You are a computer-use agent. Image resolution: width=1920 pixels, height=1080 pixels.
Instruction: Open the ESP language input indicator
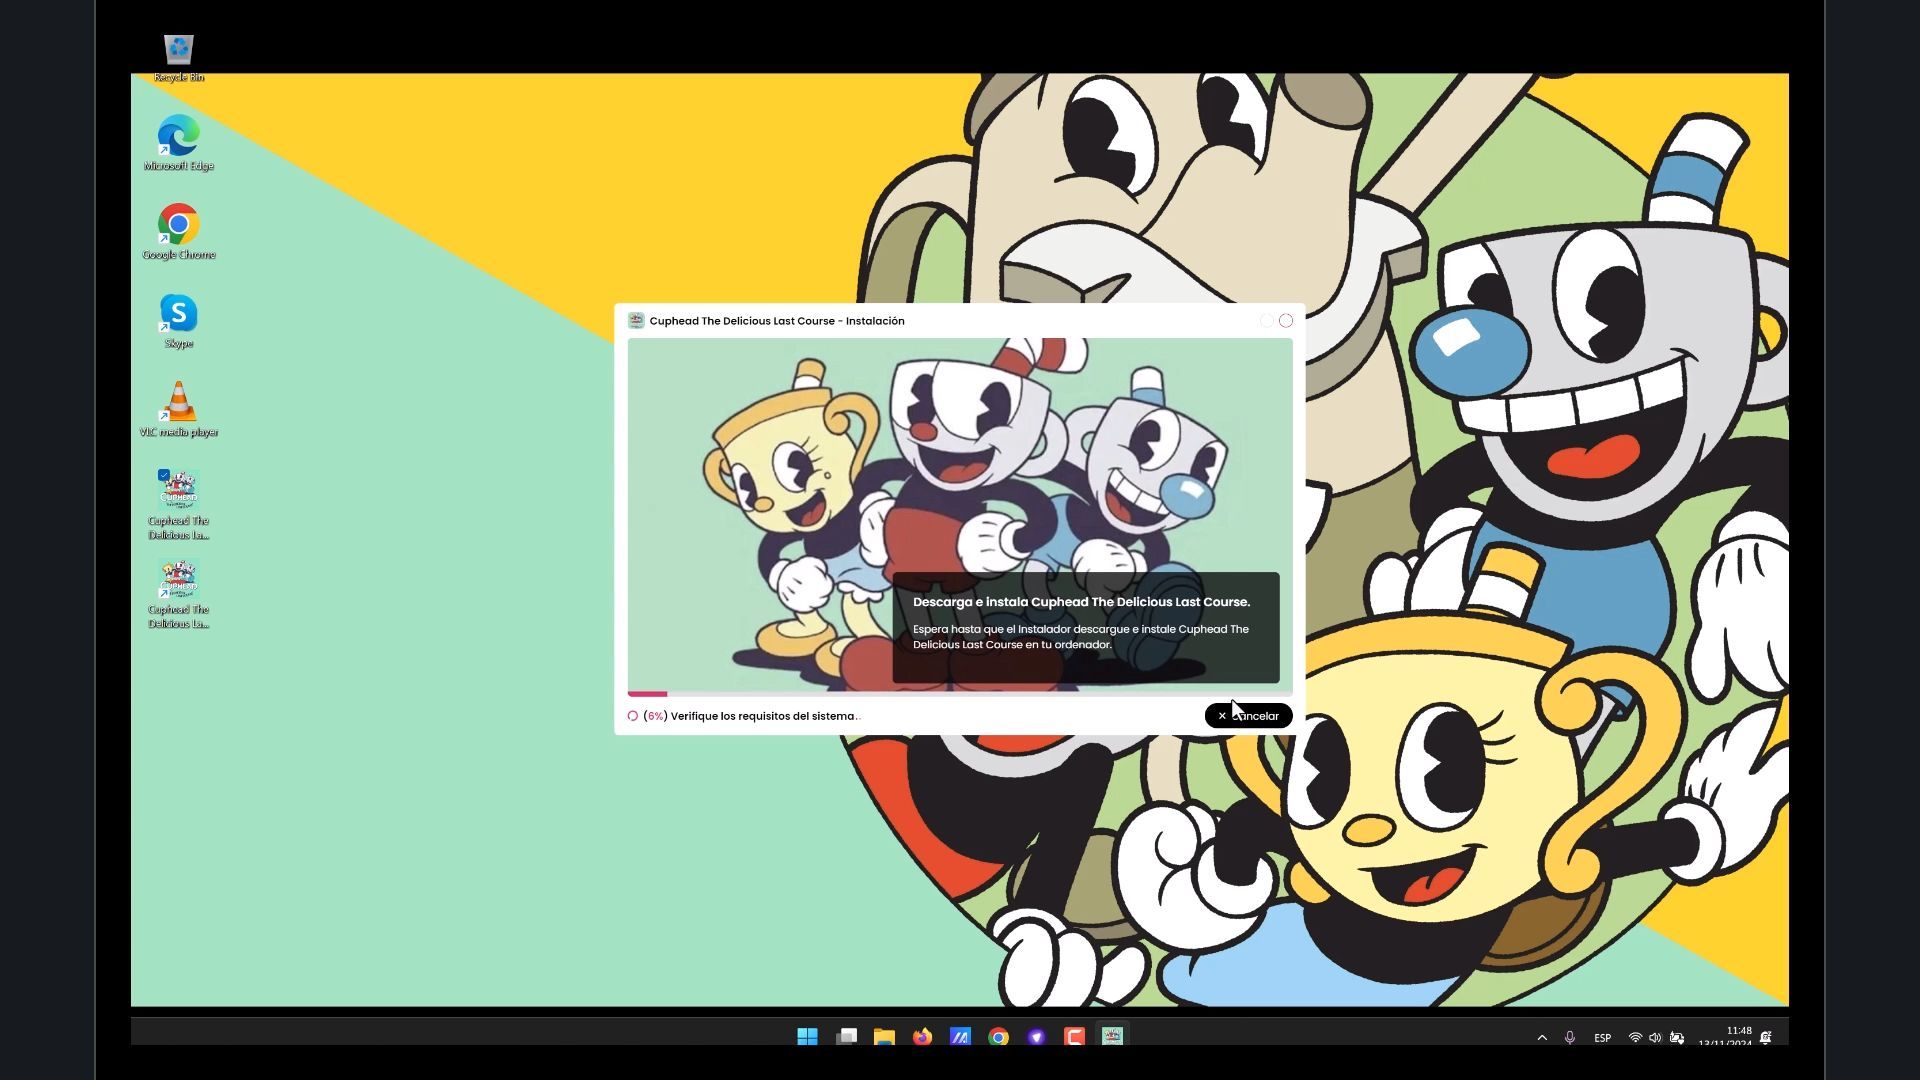[x=1602, y=1038]
